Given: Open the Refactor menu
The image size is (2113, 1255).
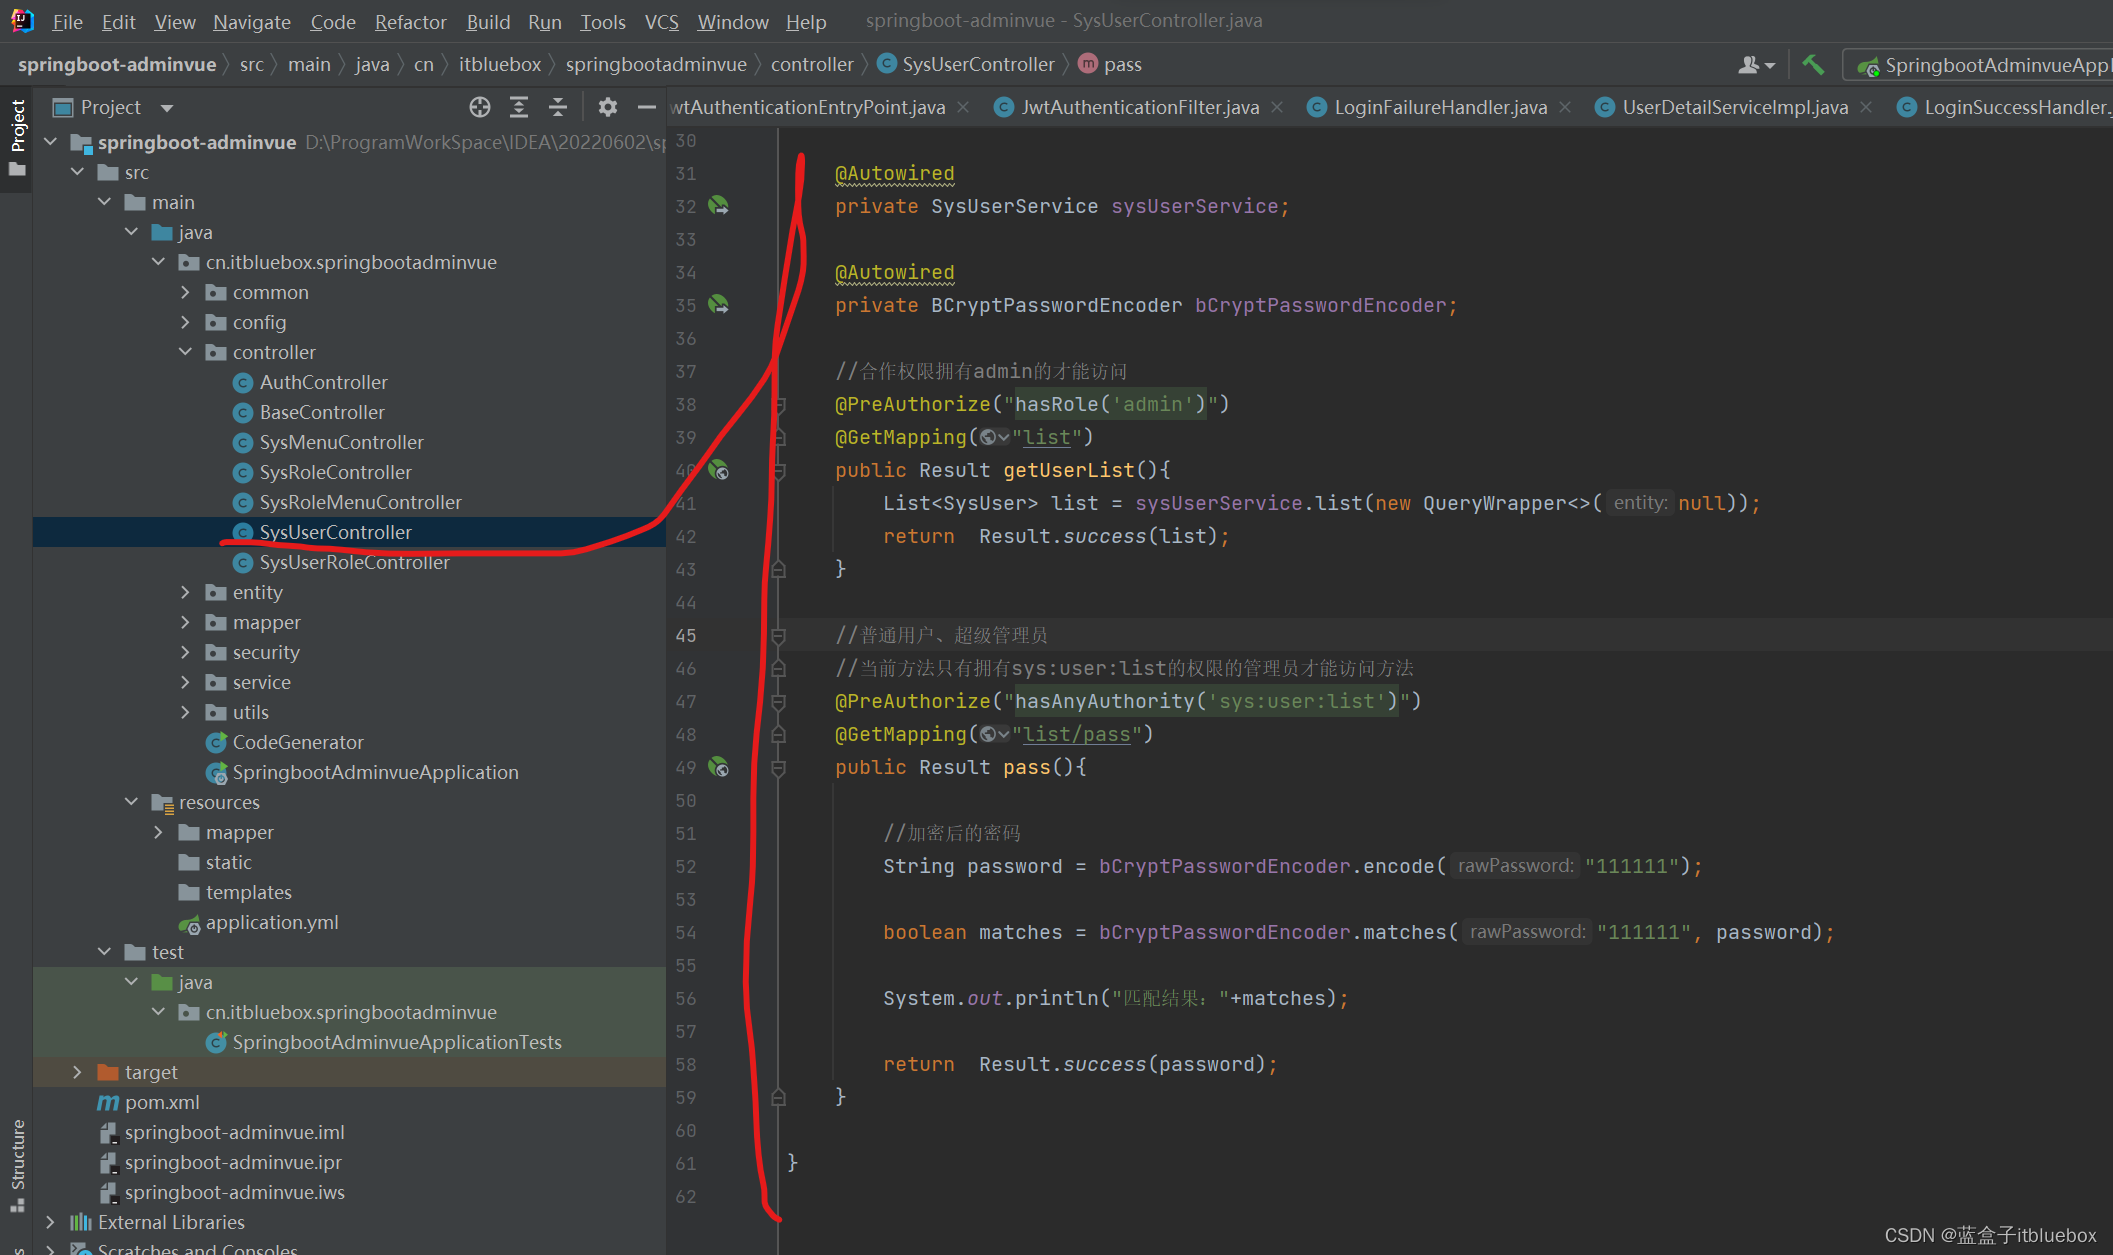Looking at the screenshot, I should [410, 21].
